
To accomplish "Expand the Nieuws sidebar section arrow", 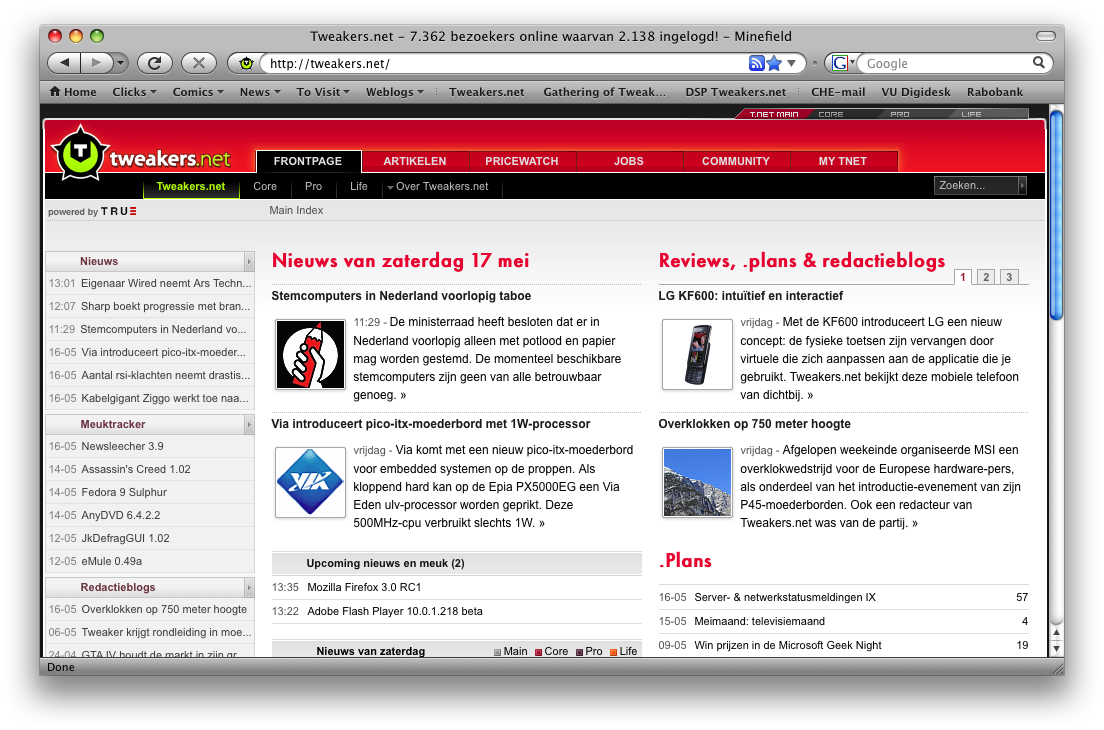I will click(249, 261).
